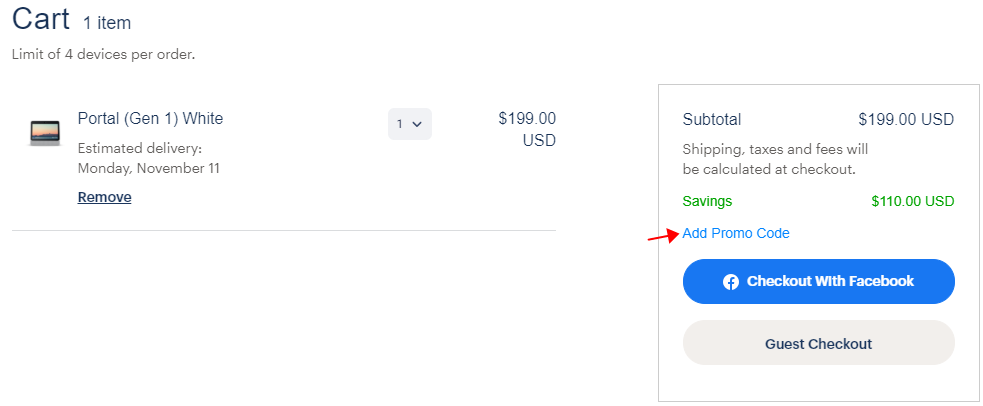
Task: Click the Cart page heading
Action: pos(41,19)
